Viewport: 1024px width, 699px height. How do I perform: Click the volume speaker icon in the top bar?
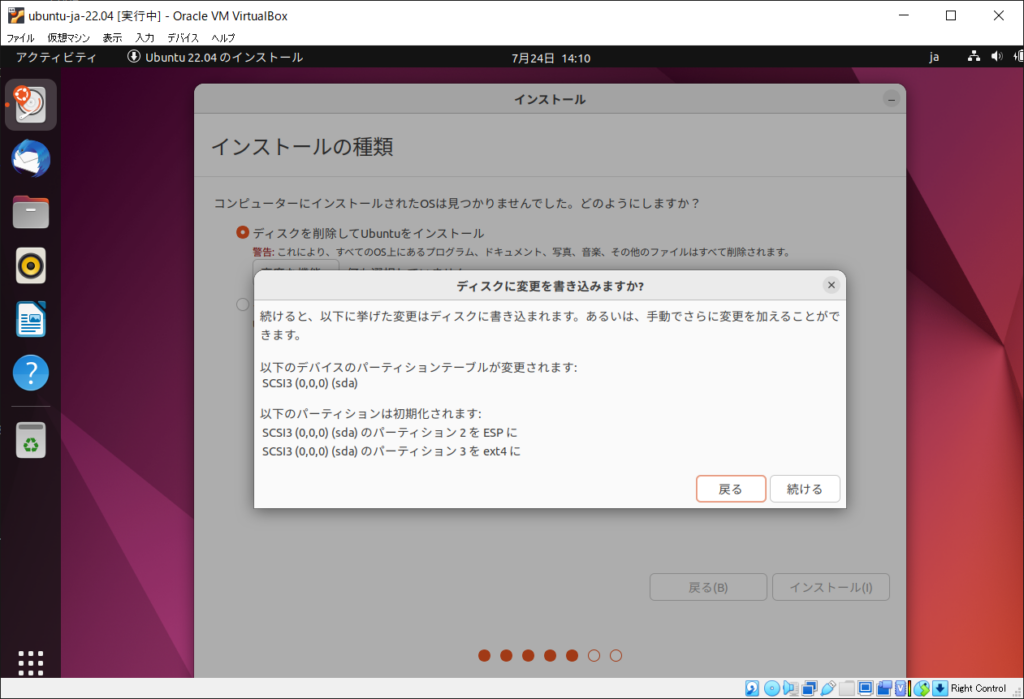[x=996, y=57]
